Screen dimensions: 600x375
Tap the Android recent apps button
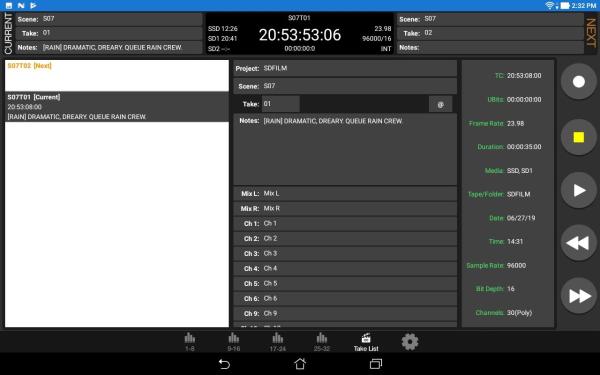(x=376, y=364)
